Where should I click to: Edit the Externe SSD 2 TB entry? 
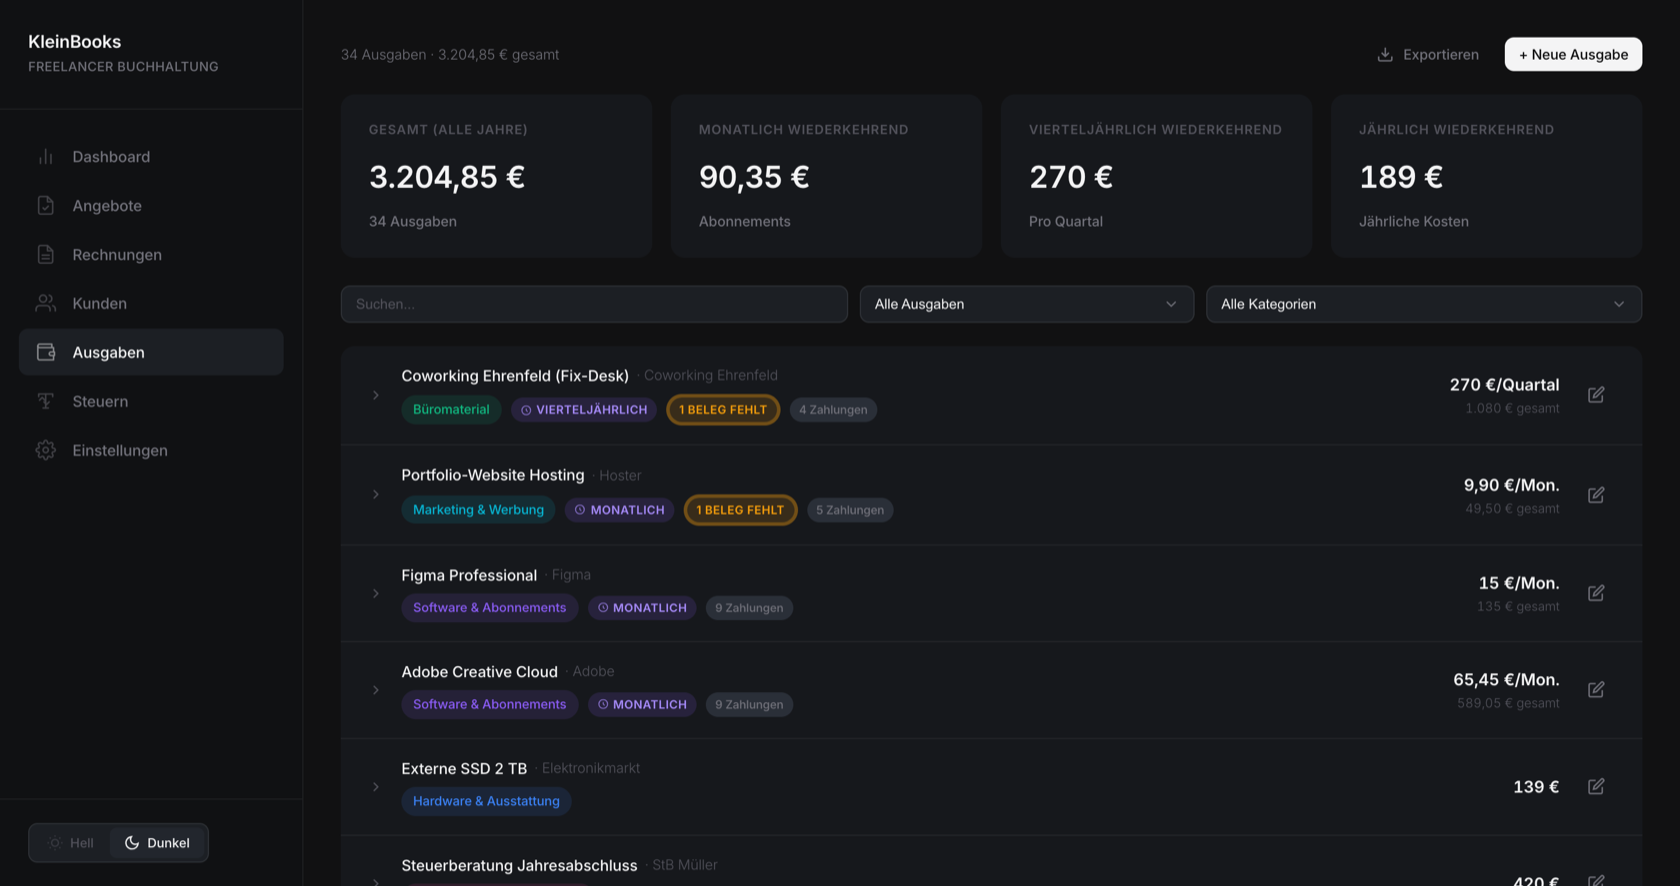tap(1596, 787)
